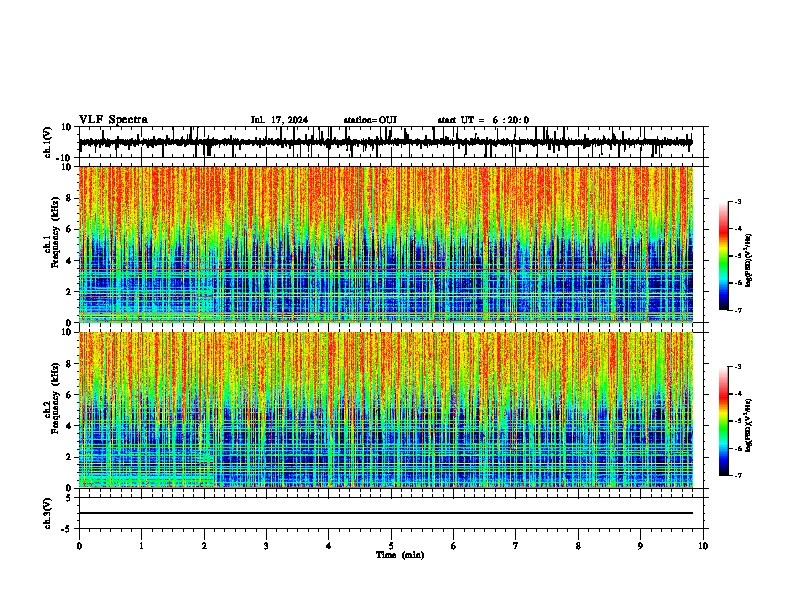The width and height of the screenshot is (792, 612).
Task: Click inside the ch.1 spectrogram panel
Action: click(385, 244)
